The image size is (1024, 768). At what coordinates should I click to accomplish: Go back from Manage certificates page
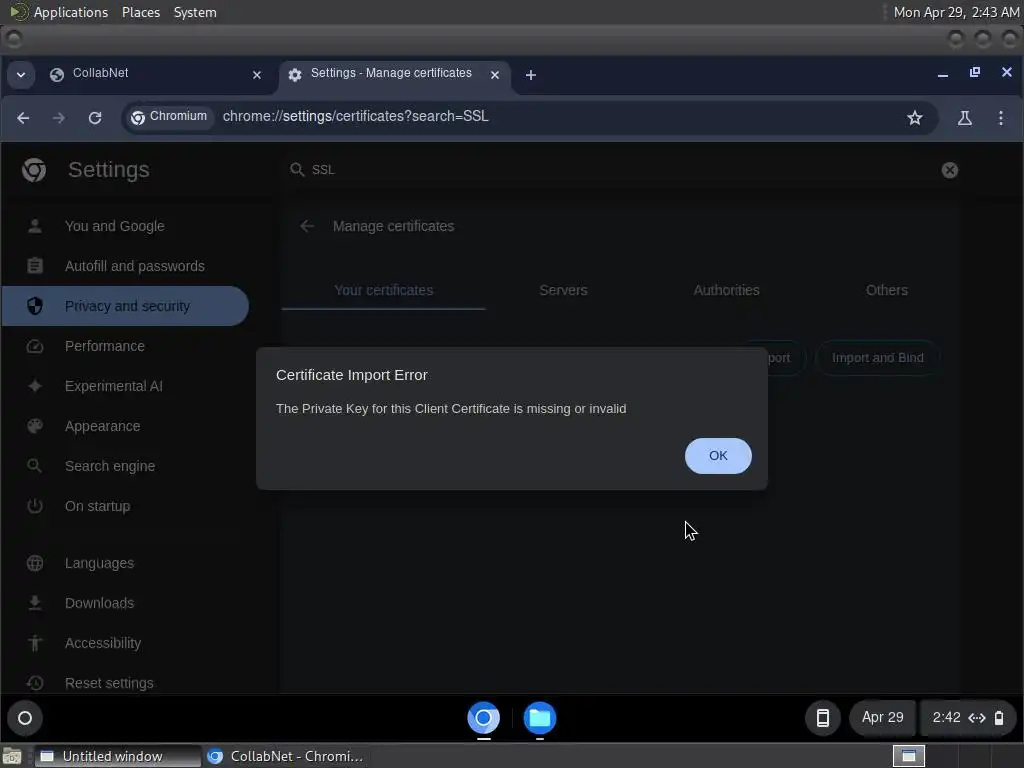tap(307, 226)
